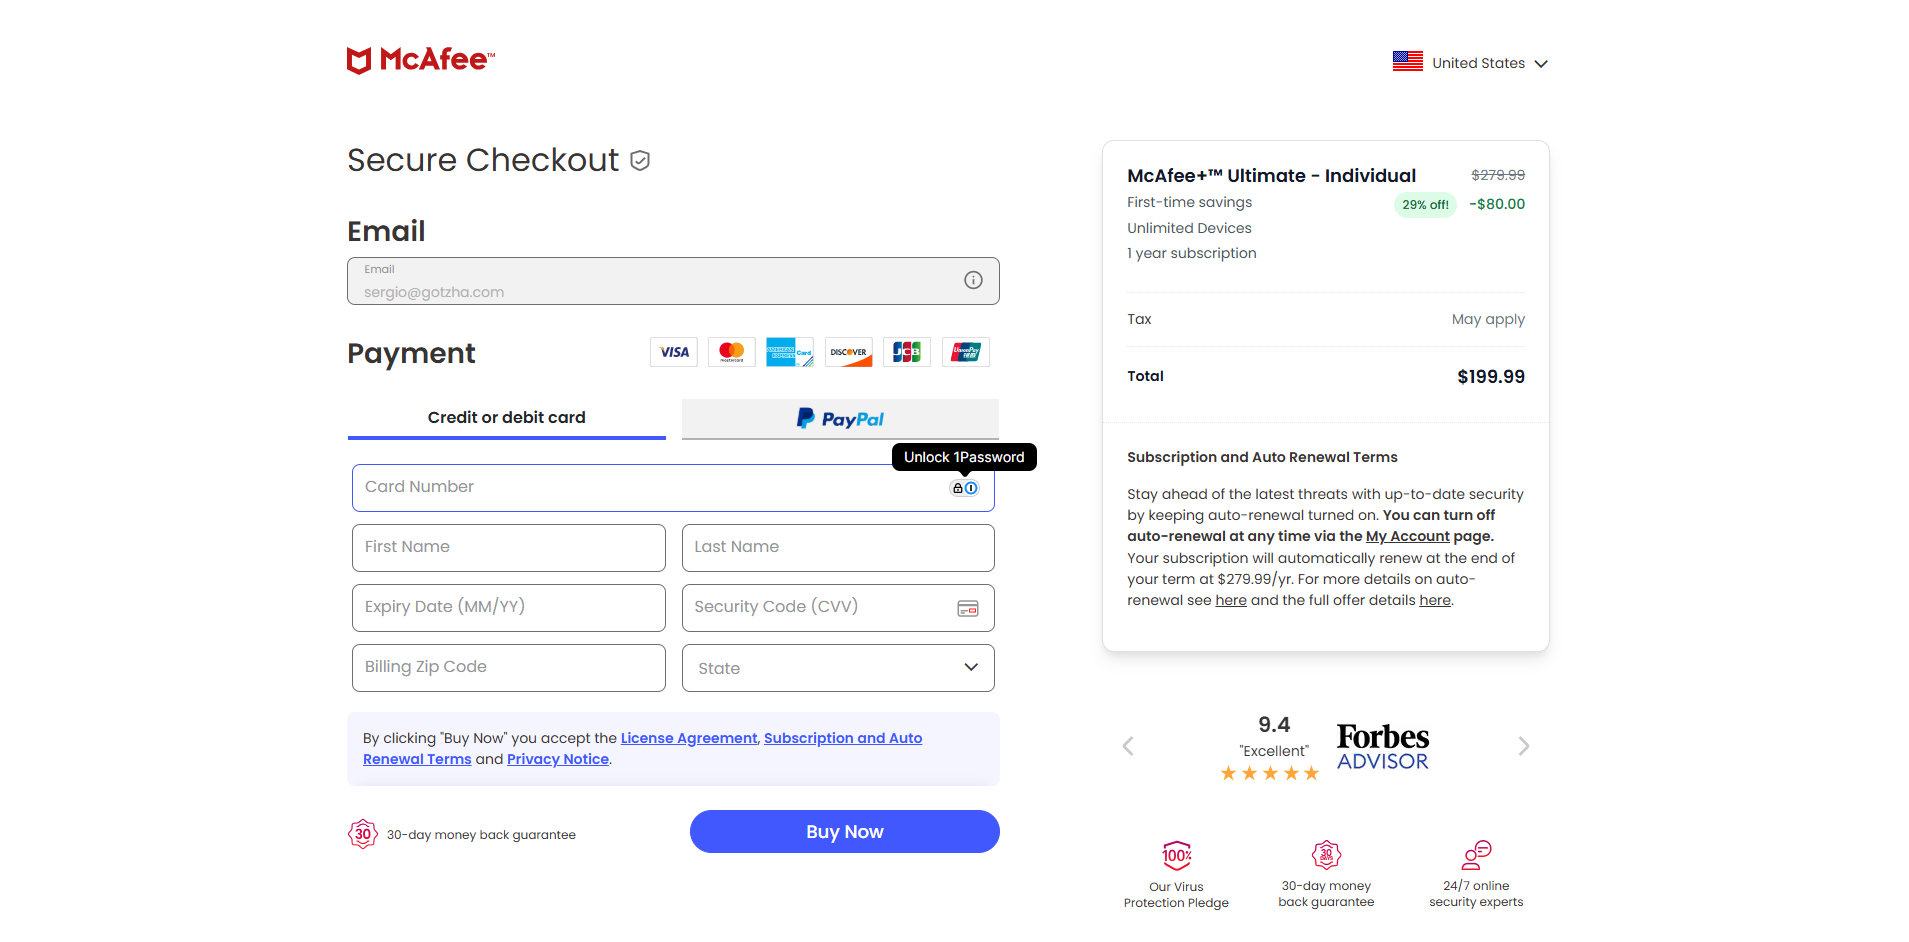Show next review with right arrow

[1523, 746]
